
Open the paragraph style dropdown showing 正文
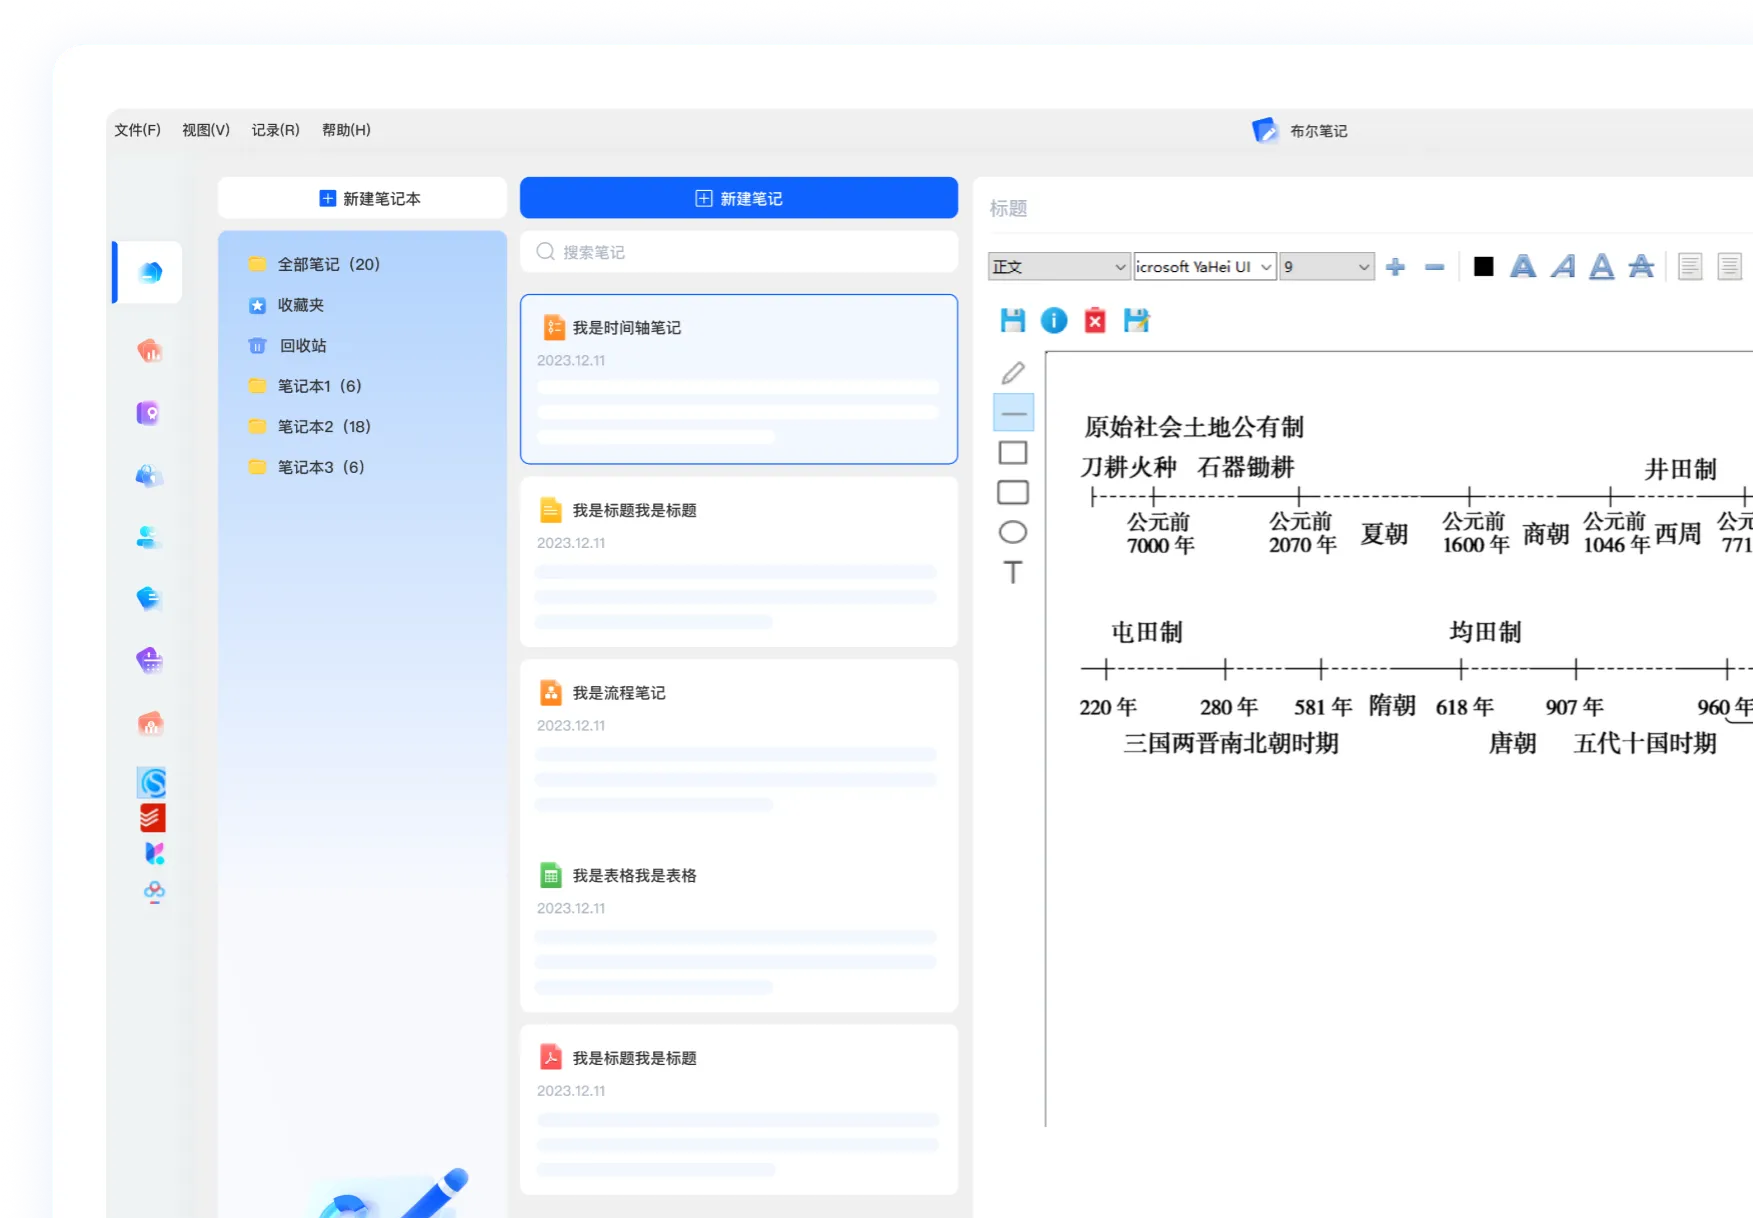pos(1057,266)
